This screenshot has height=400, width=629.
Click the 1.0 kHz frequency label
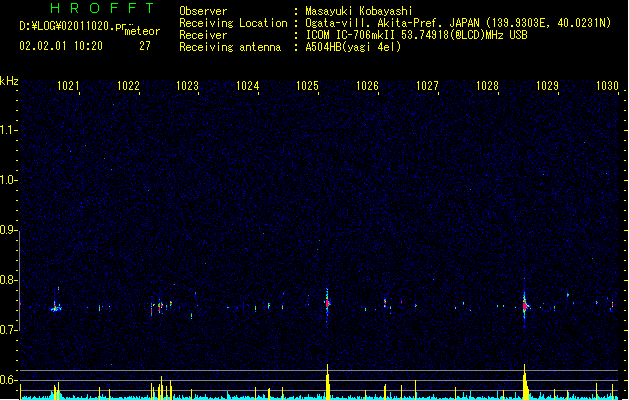pos(8,180)
